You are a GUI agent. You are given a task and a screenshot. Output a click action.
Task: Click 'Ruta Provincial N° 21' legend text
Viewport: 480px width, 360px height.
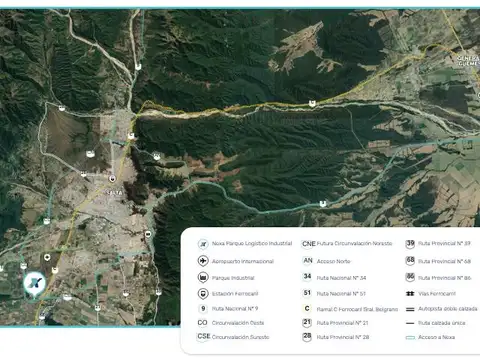point(342,323)
